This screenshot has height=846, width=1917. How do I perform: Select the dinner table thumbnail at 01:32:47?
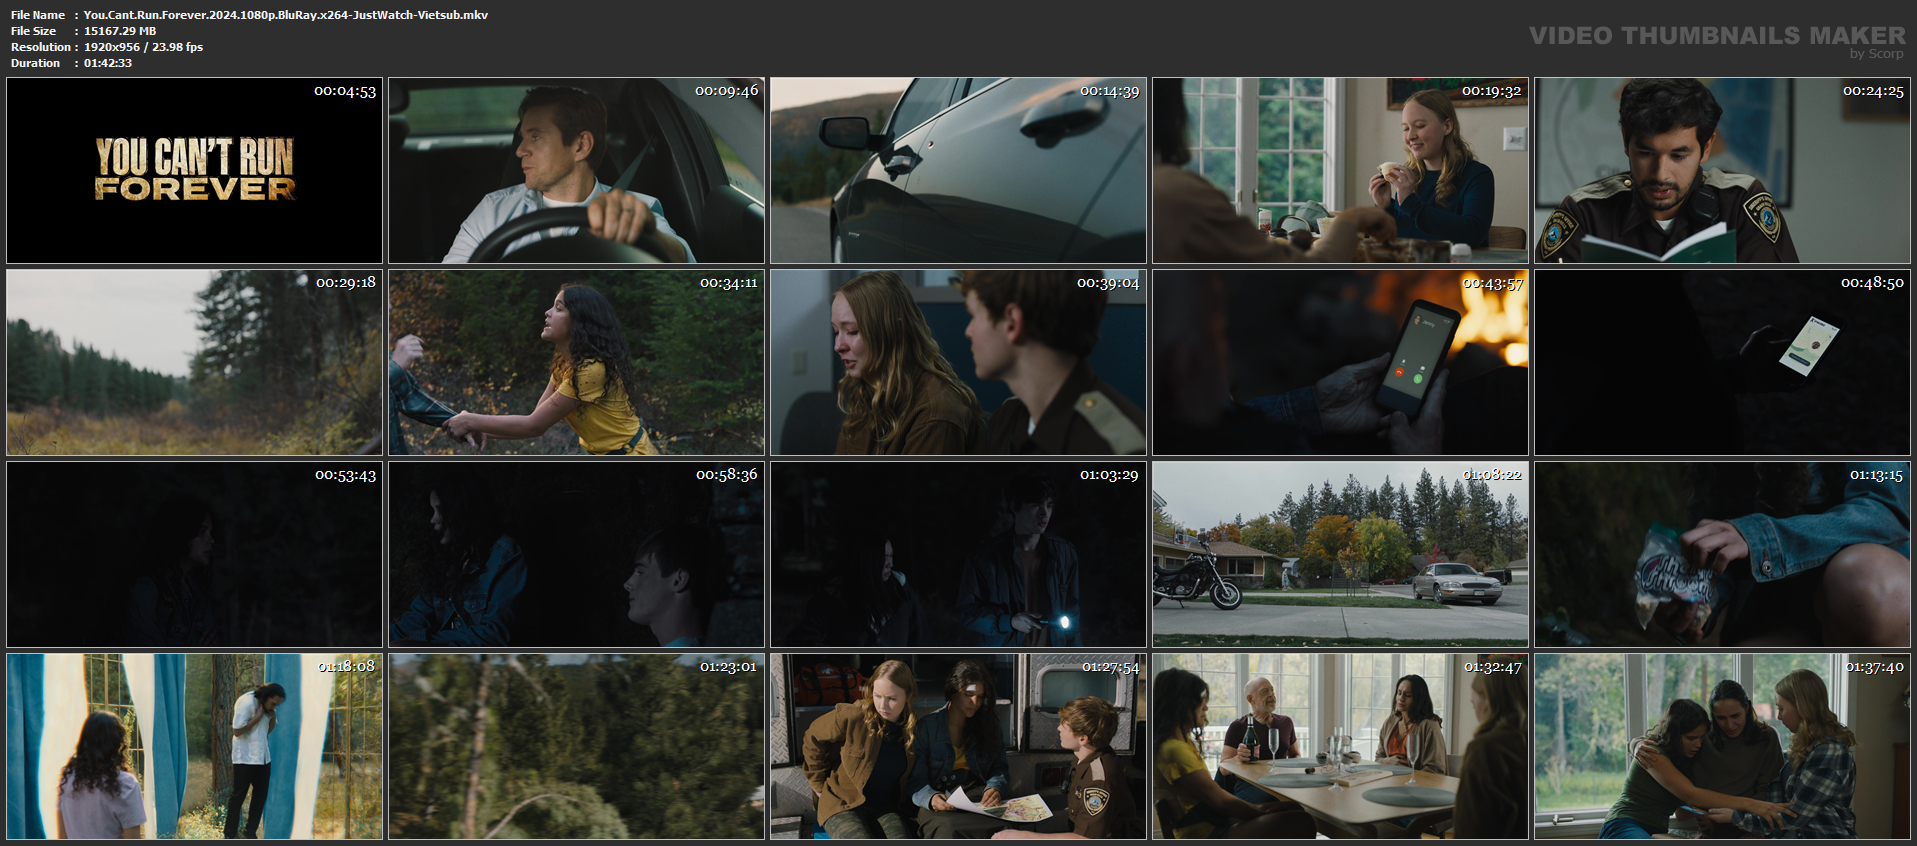point(1340,747)
